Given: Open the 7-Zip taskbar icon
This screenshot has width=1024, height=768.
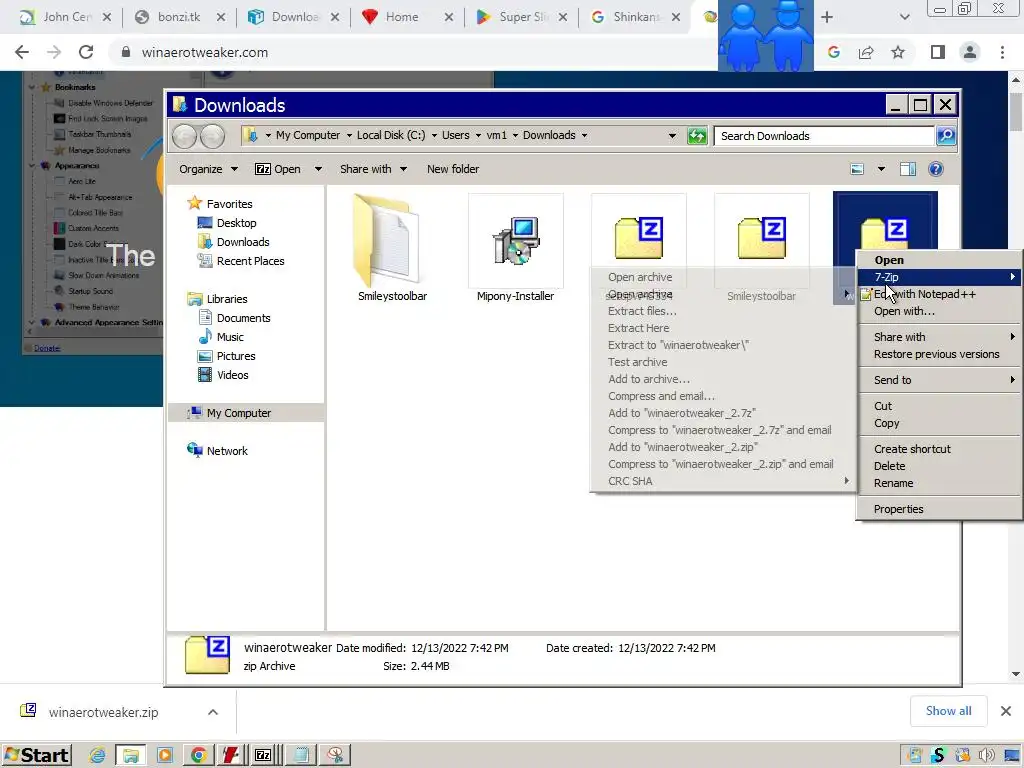Looking at the screenshot, I should pyautogui.click(x=263, y=756).
